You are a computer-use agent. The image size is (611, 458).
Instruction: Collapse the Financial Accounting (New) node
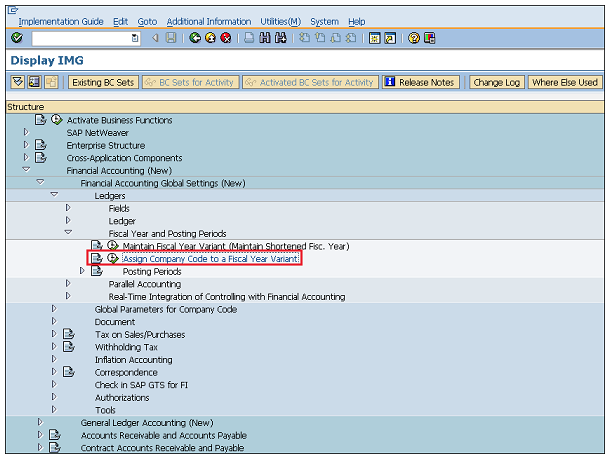point(27,170)
